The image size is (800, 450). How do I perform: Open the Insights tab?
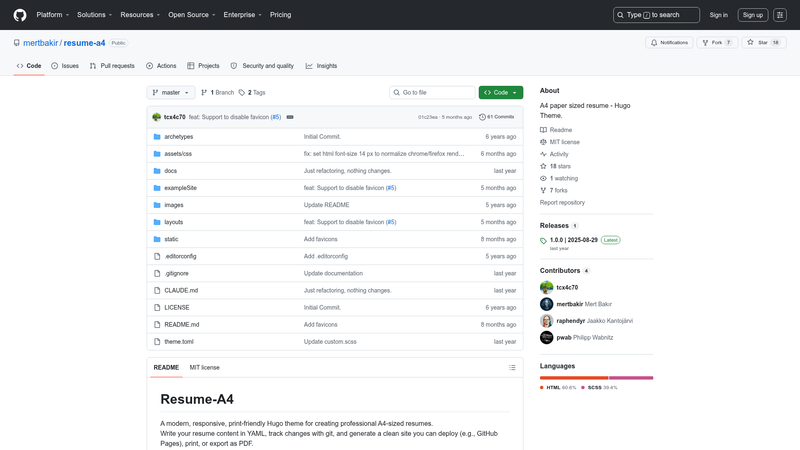pyautogui.click(x=321, y=66)
